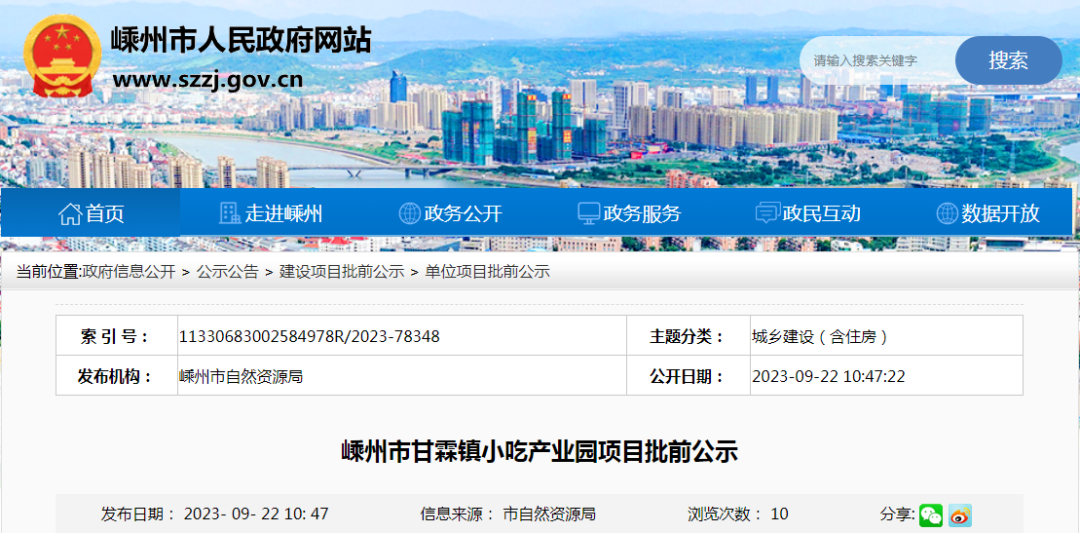The image size is (1080, 533).
Task: Click the national emblem logo
Action: [x=61, y=56]
